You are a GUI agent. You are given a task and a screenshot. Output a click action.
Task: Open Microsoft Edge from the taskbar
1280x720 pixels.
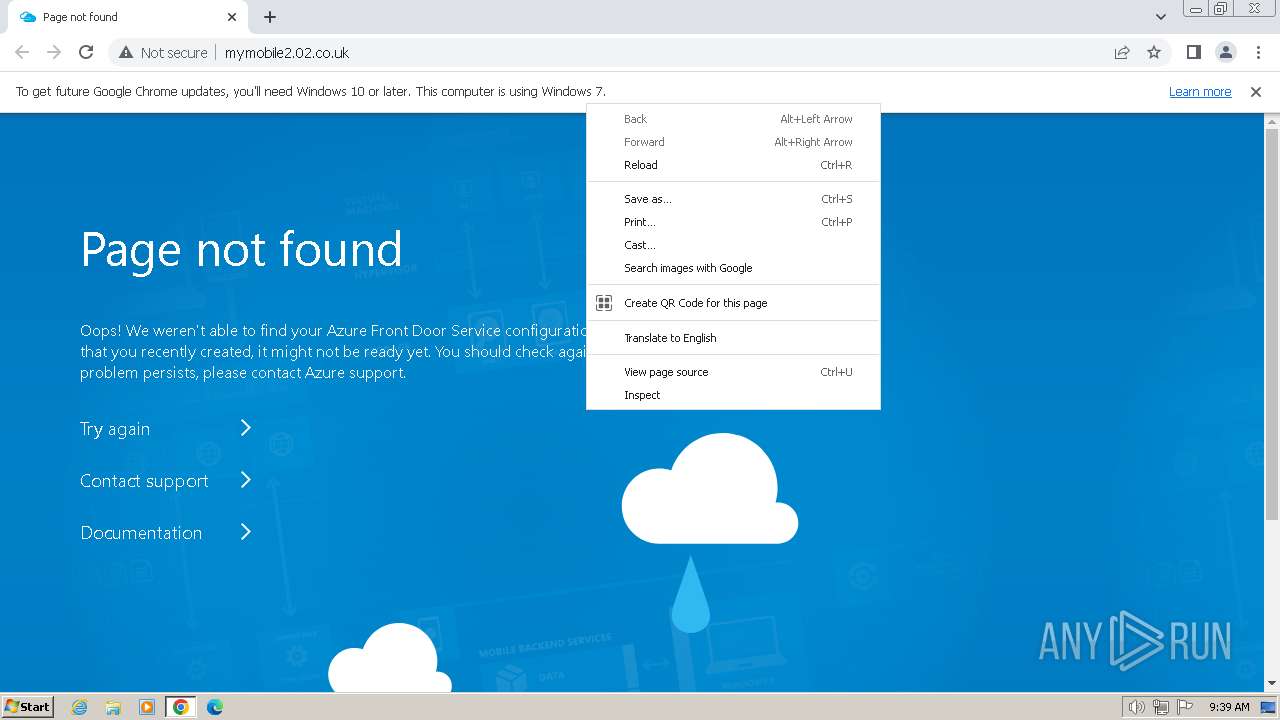tap(215, 707)
